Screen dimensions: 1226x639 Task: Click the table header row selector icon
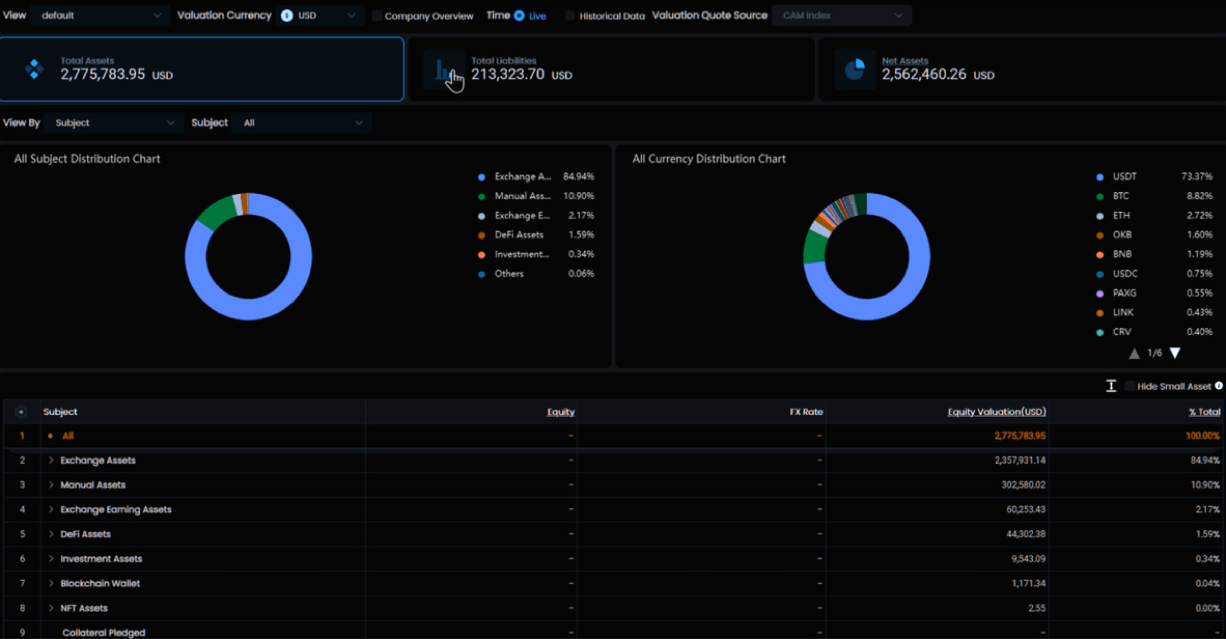tap(21, 412)
